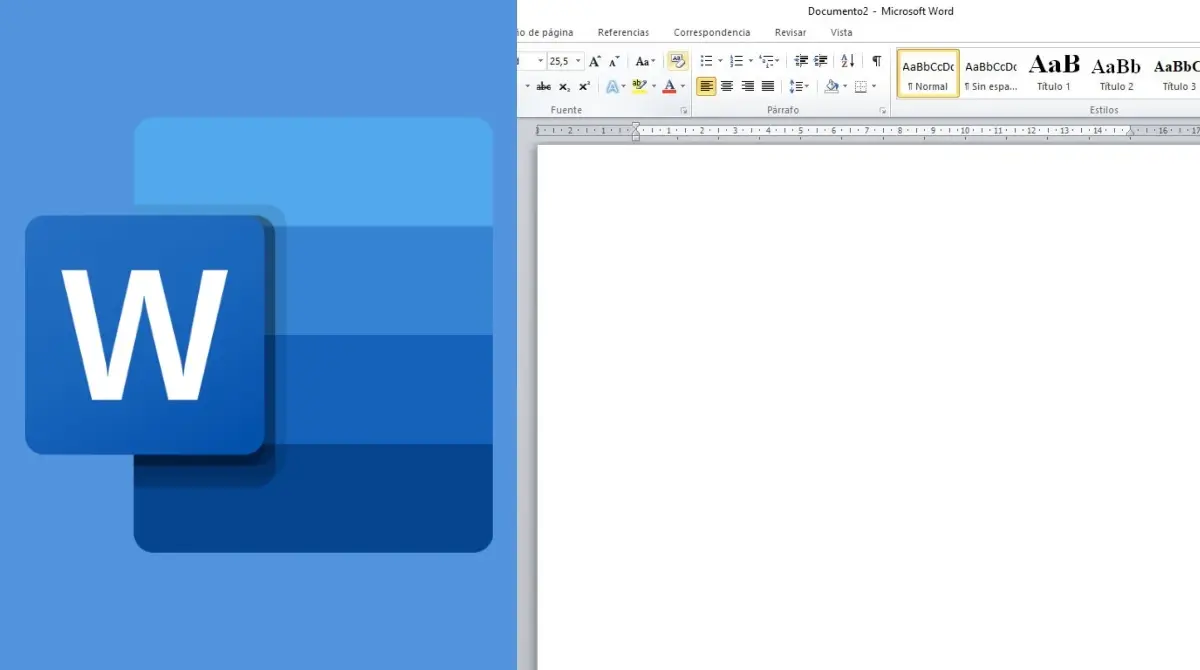Toggle show paragraph marks (¶)
This screenshot has width=1200, height=670.
(x=876, y=61)
